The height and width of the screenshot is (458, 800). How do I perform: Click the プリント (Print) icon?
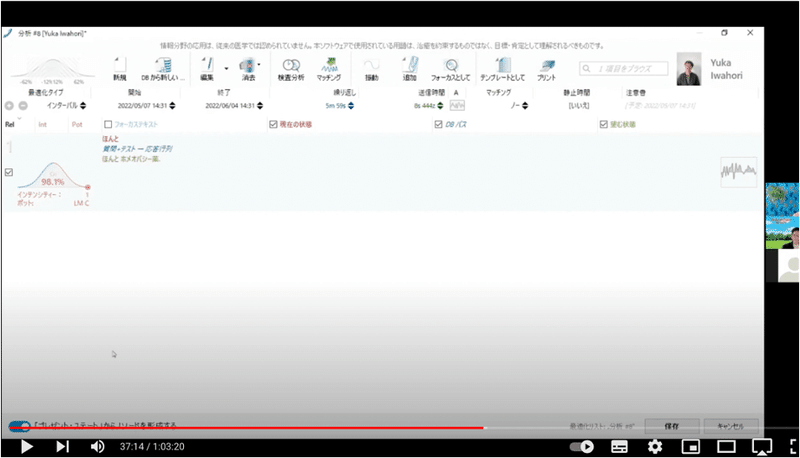(x=547, y=65)
